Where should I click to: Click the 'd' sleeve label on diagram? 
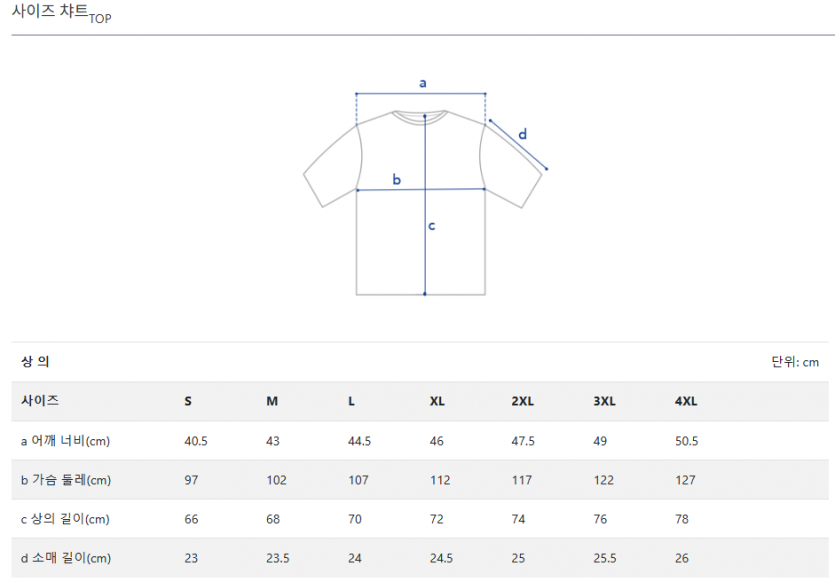tap(522, 133)
